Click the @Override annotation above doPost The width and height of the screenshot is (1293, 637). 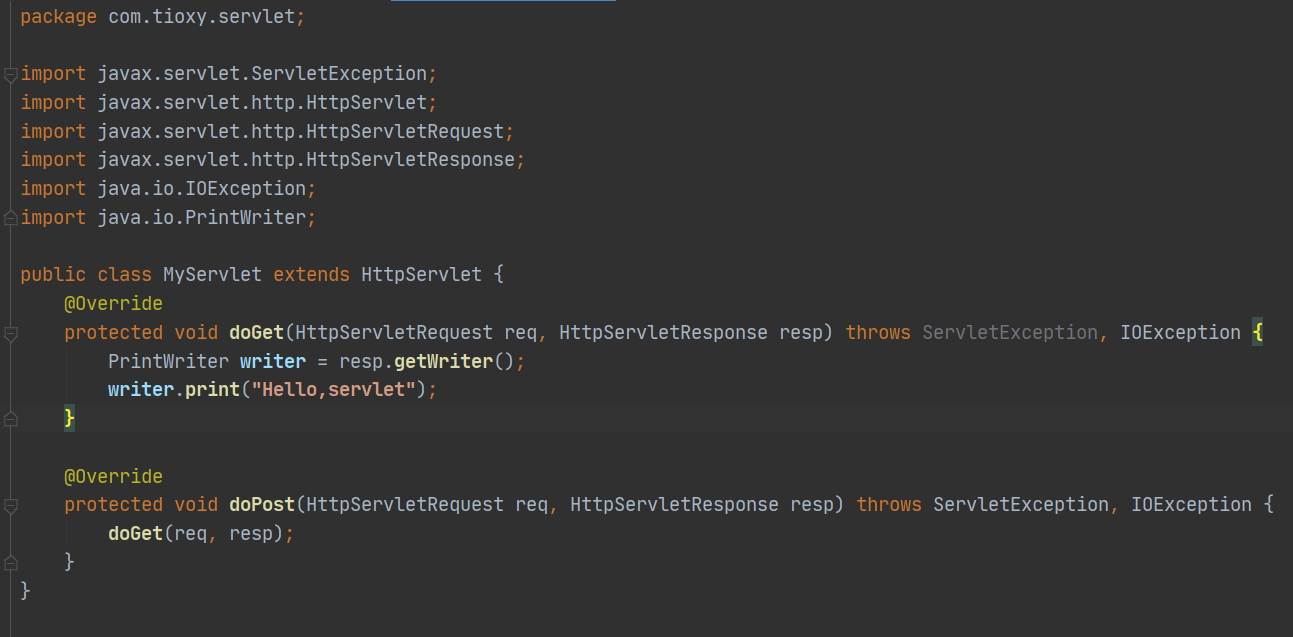(113, 476)
